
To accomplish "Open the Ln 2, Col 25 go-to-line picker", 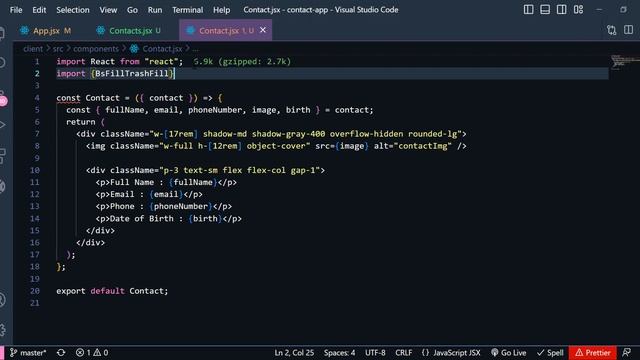I will [294, 353].
